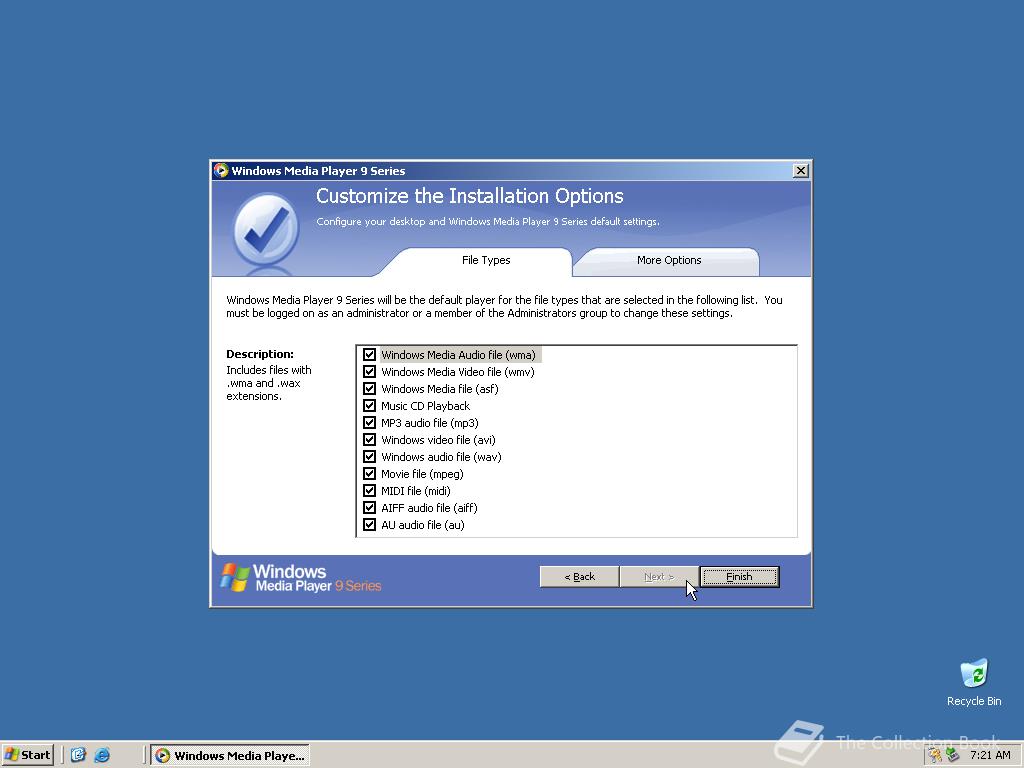Uncheck AIFF audio file (aiff) checkbox
This screenshot has height=768, width=1024.
[370, 507]
